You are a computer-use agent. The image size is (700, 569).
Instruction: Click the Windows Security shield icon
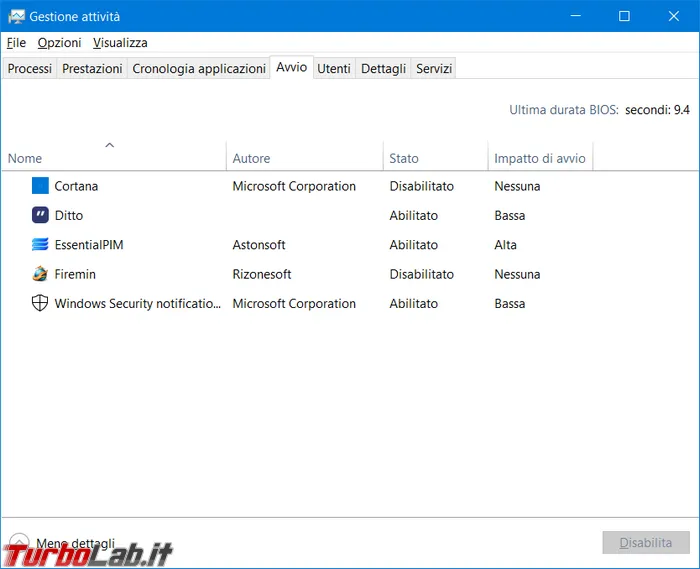[40, 303]
